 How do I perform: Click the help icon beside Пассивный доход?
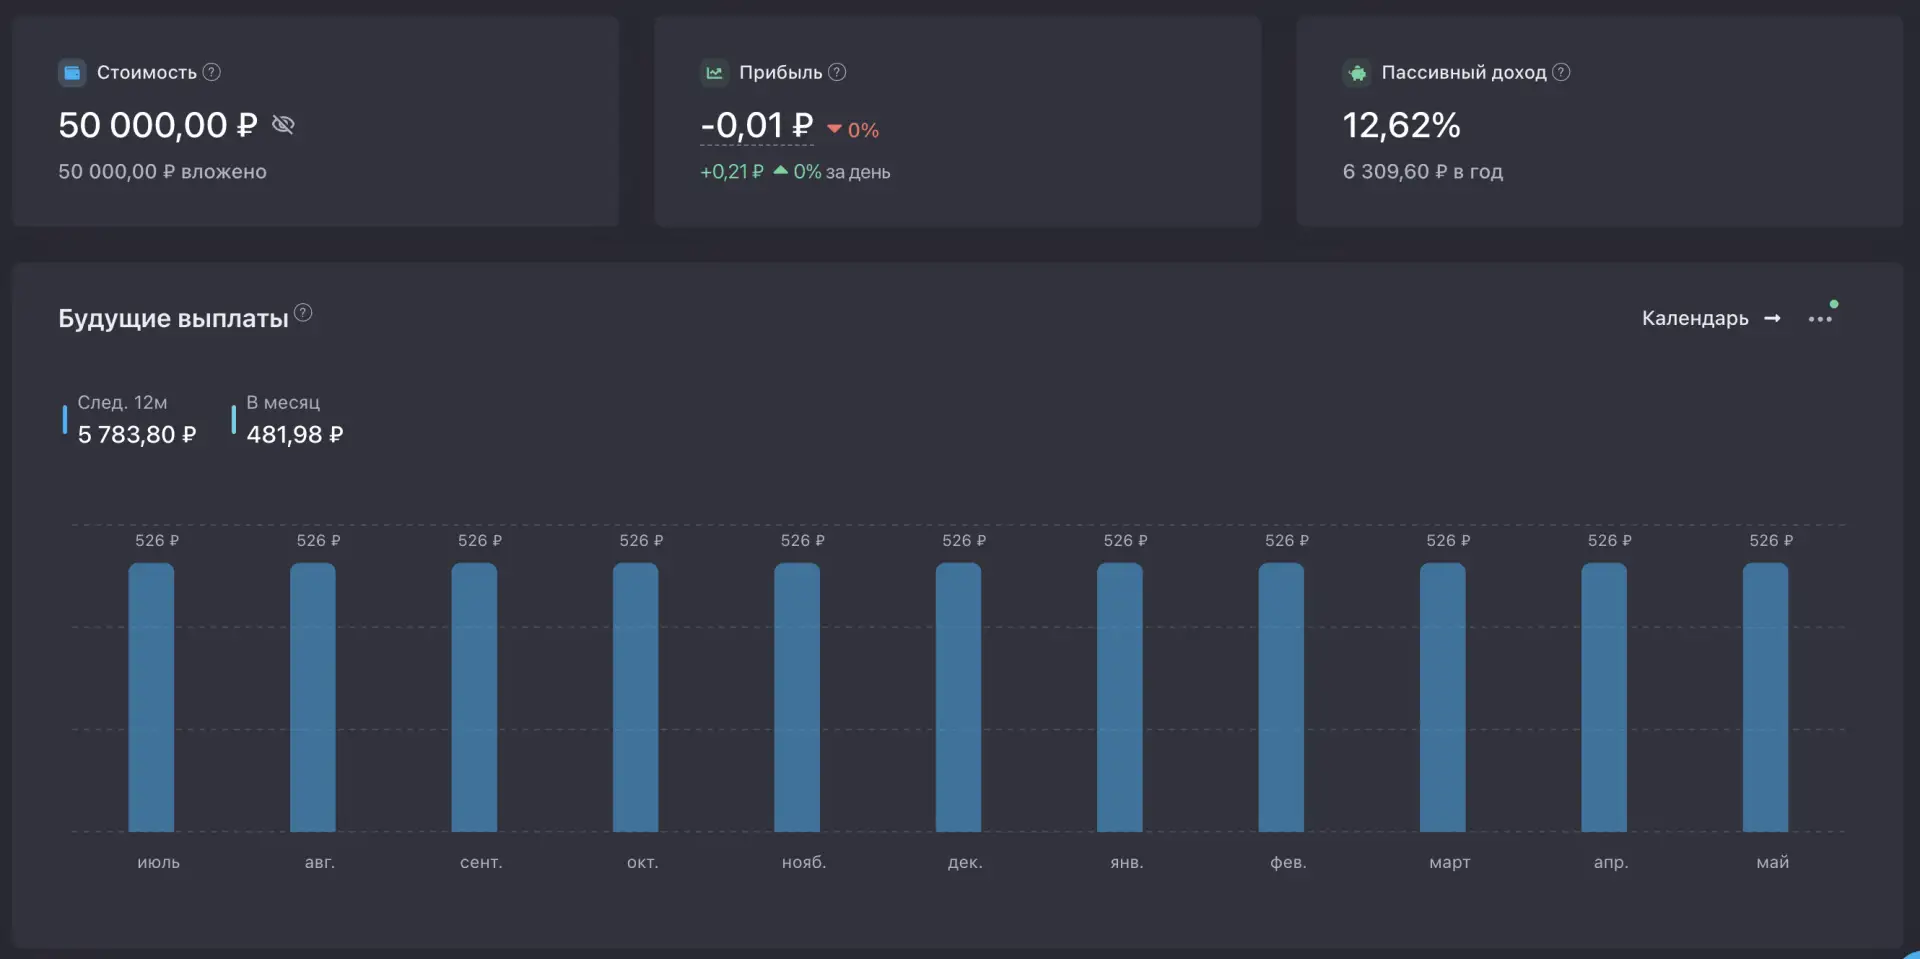(x=1561, y=72)
